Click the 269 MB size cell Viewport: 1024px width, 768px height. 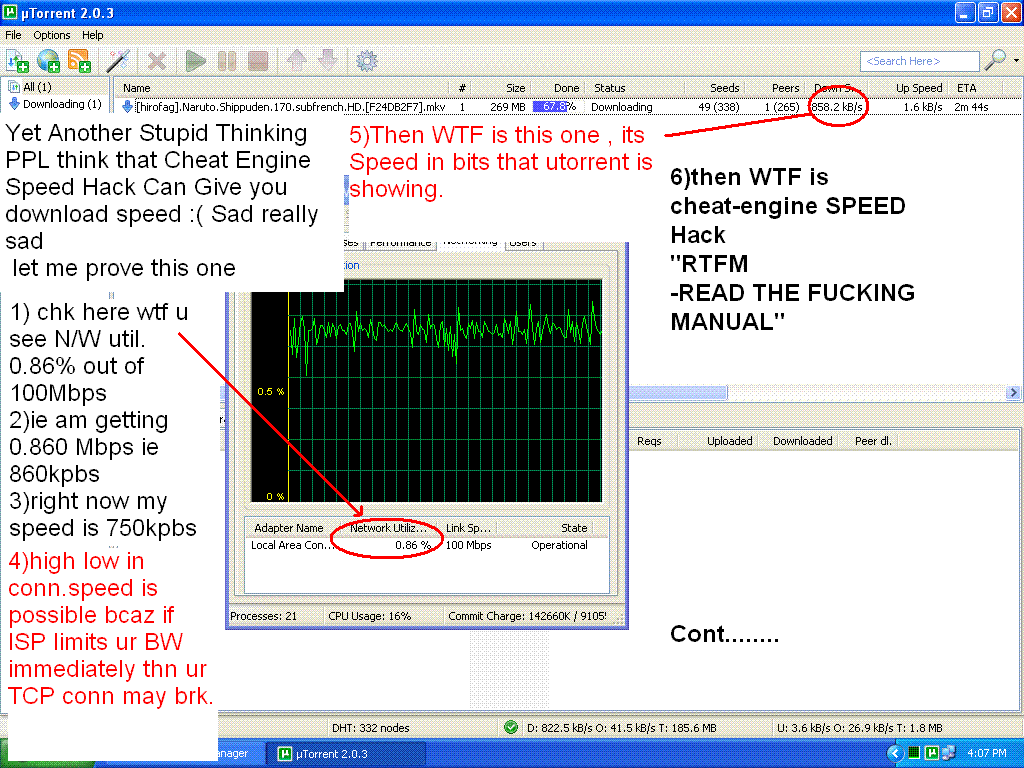507,107
